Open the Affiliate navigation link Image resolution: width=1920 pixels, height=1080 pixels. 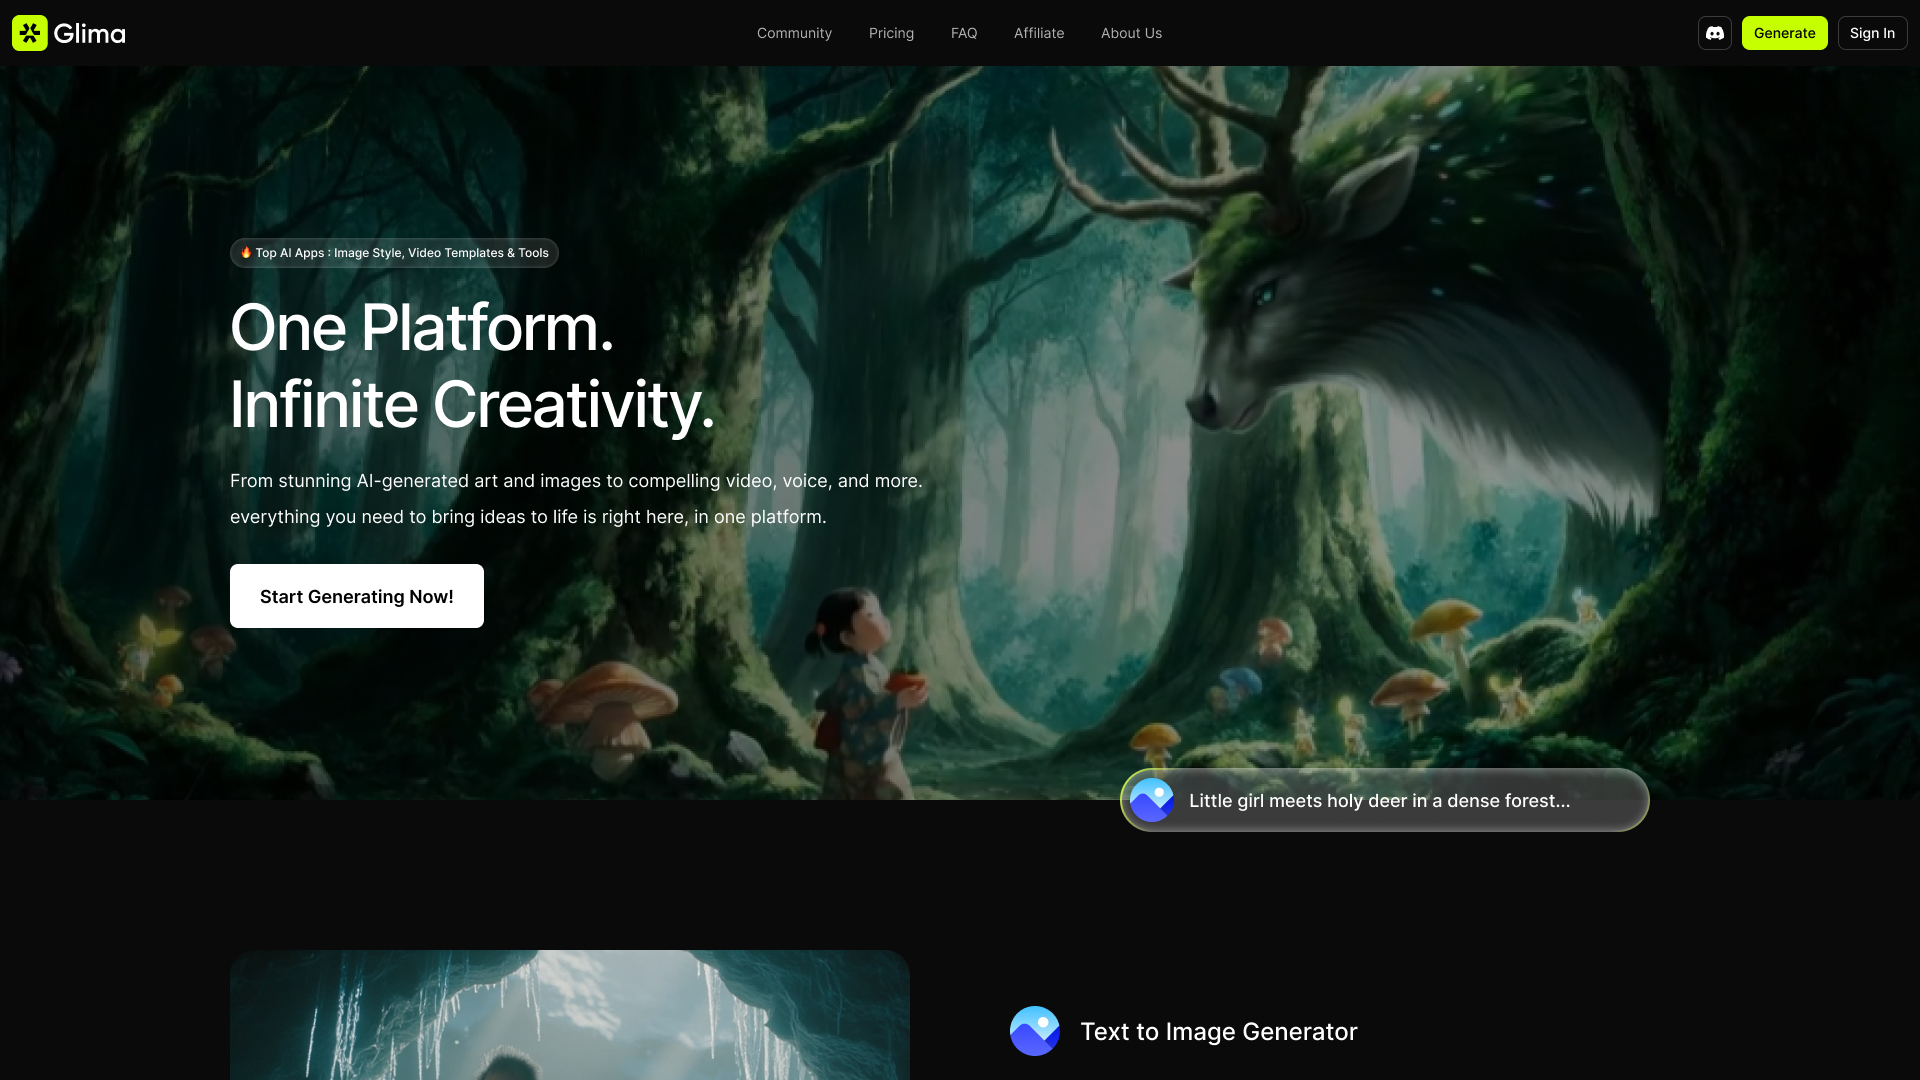pos(1038,33)
